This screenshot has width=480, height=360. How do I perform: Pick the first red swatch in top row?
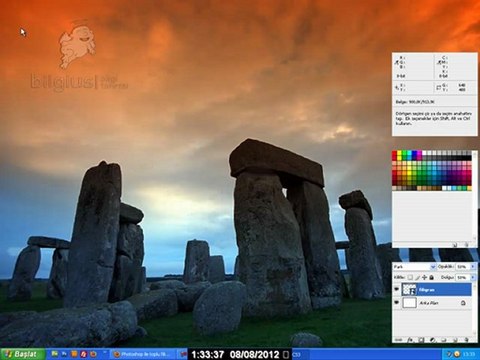tap(394, 153)
